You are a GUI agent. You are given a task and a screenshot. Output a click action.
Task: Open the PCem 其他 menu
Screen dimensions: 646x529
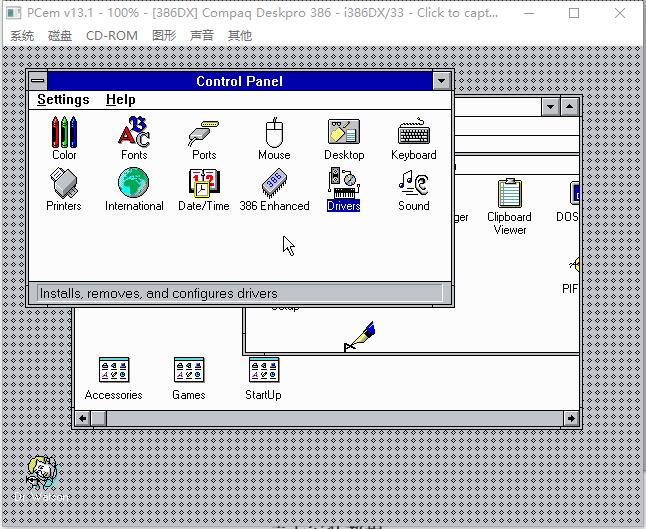pyautogui.click(x=240, y=36)
